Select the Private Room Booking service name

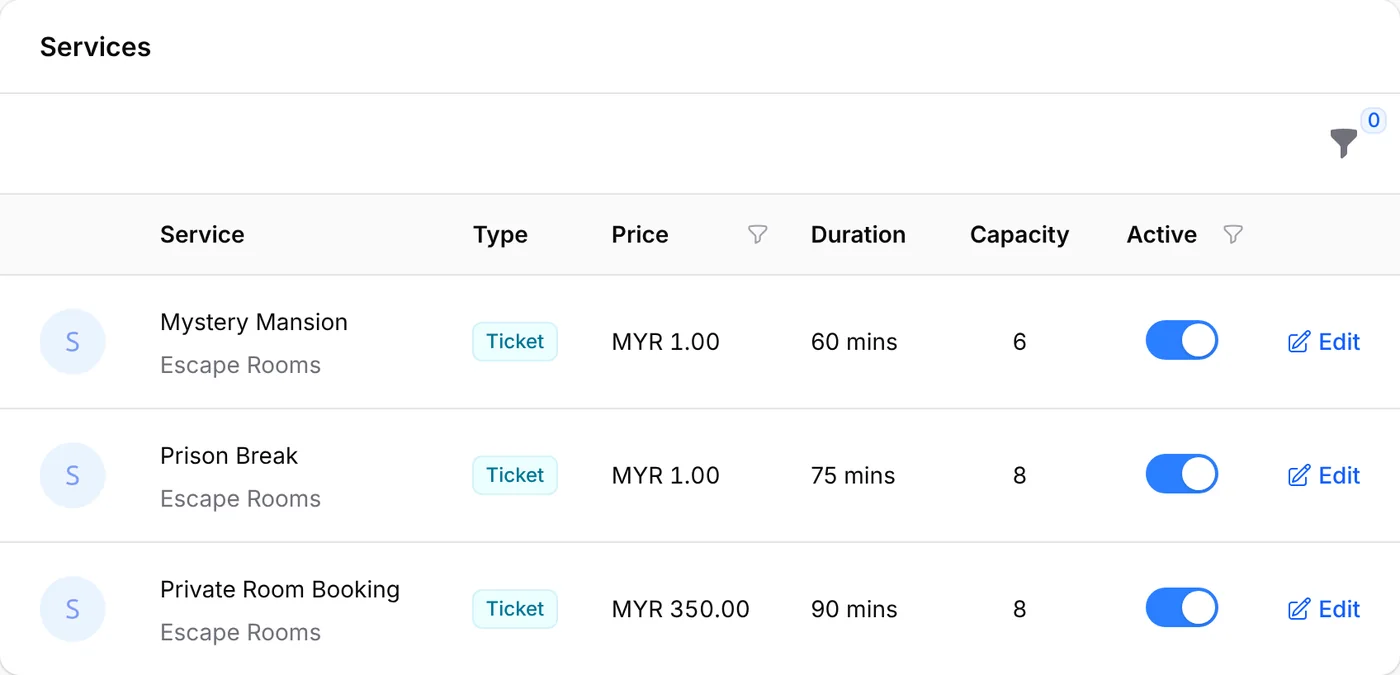(x=280, y=590)
